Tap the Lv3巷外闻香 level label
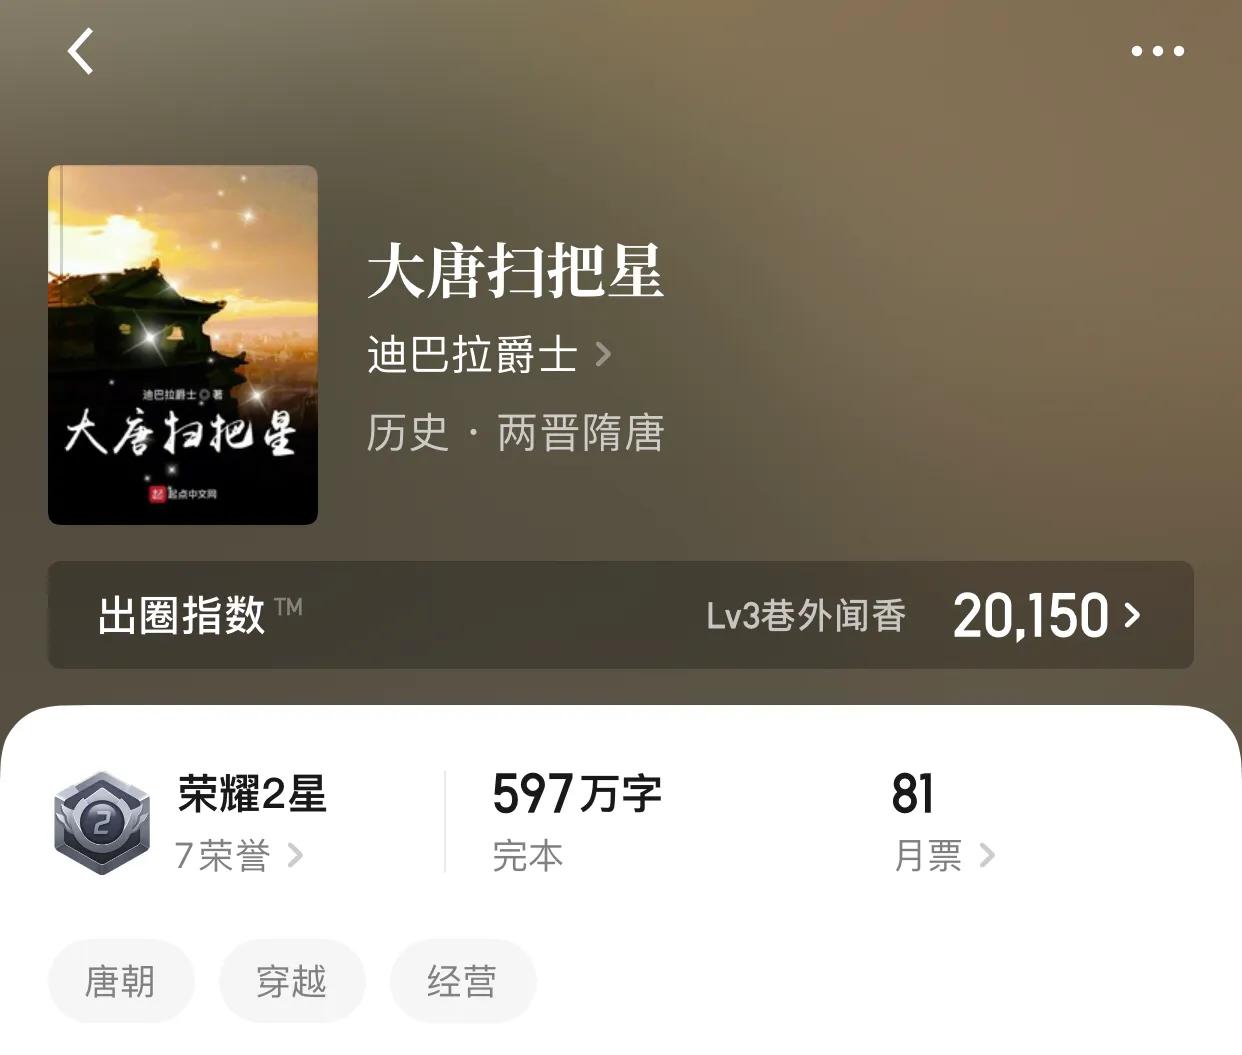Image resolution: width=1242 pixels, height=1055 pixels. 806,616
